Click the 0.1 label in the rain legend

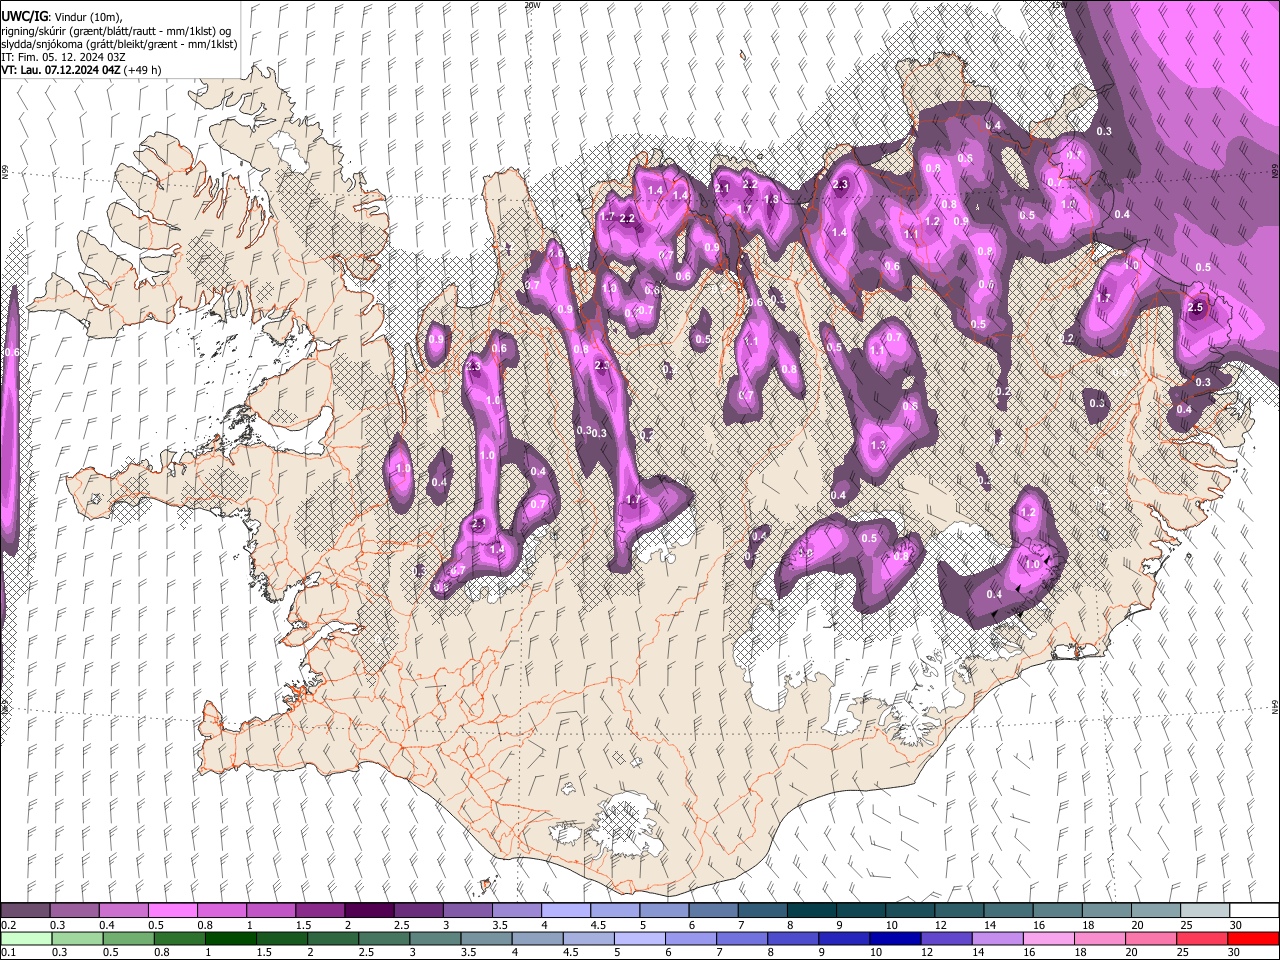(8, 952)
